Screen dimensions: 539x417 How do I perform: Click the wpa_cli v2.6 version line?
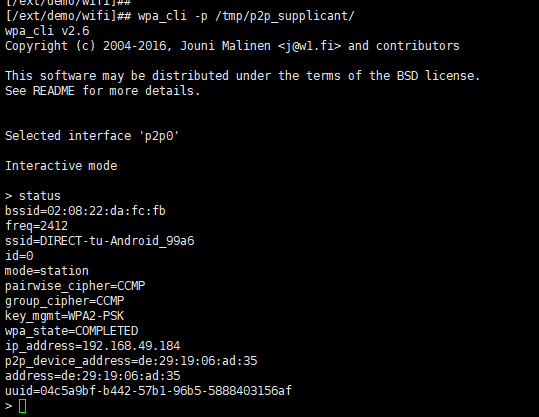pos(47,31)
